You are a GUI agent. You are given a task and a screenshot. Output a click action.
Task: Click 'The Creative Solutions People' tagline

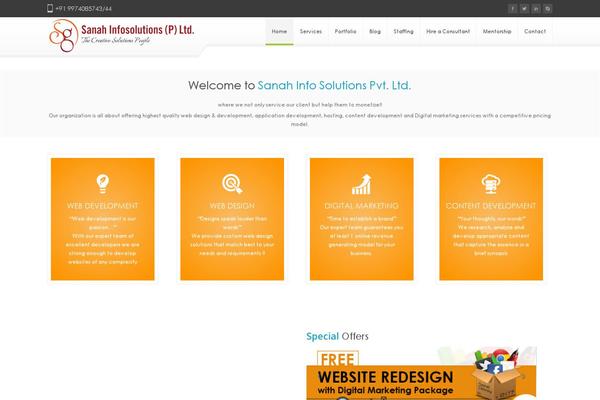[x=116, y=40]
